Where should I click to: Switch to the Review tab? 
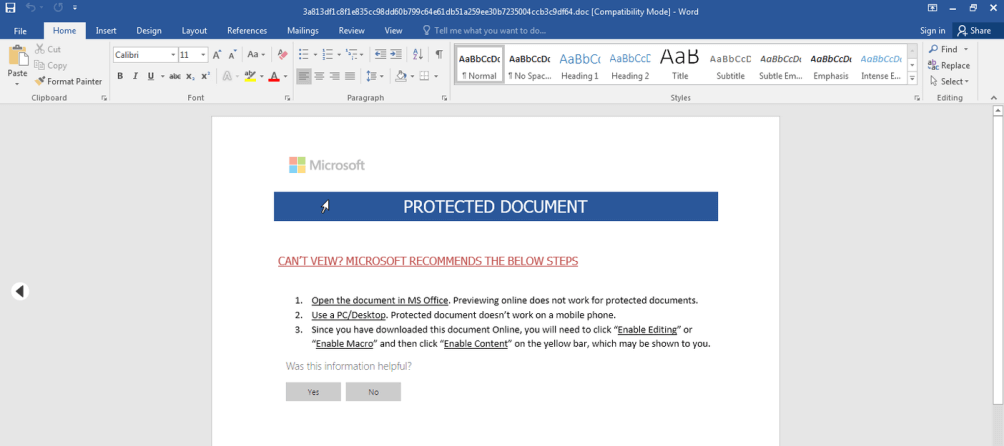coord(352,31)
